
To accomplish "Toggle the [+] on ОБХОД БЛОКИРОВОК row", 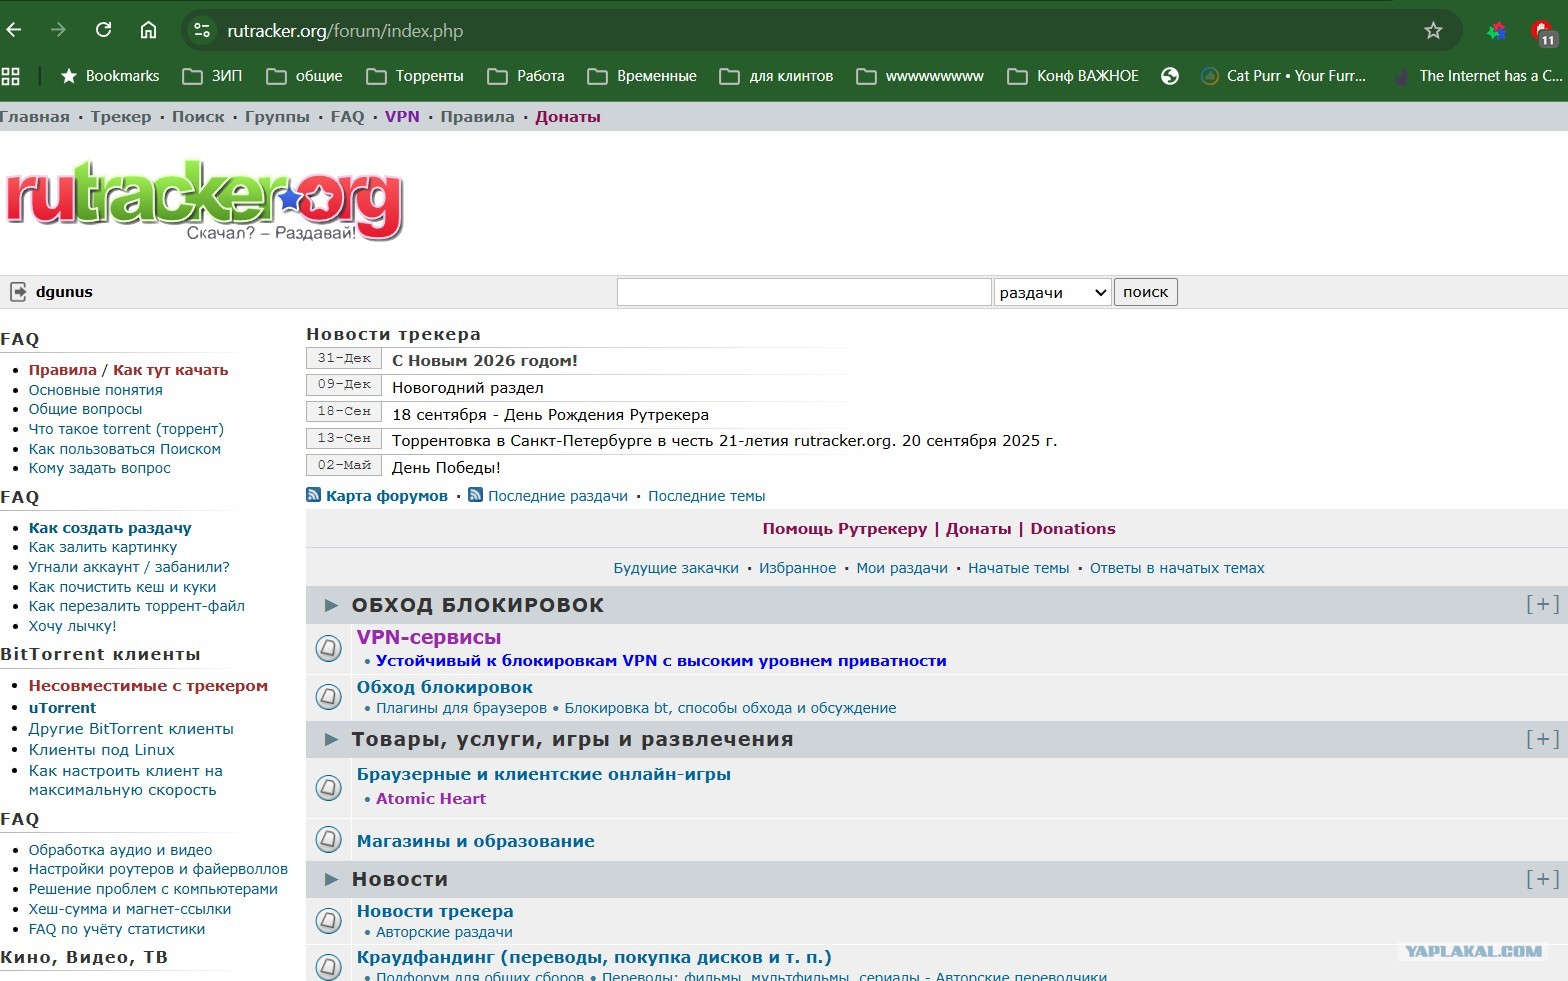I will [x=1542, y=604].
